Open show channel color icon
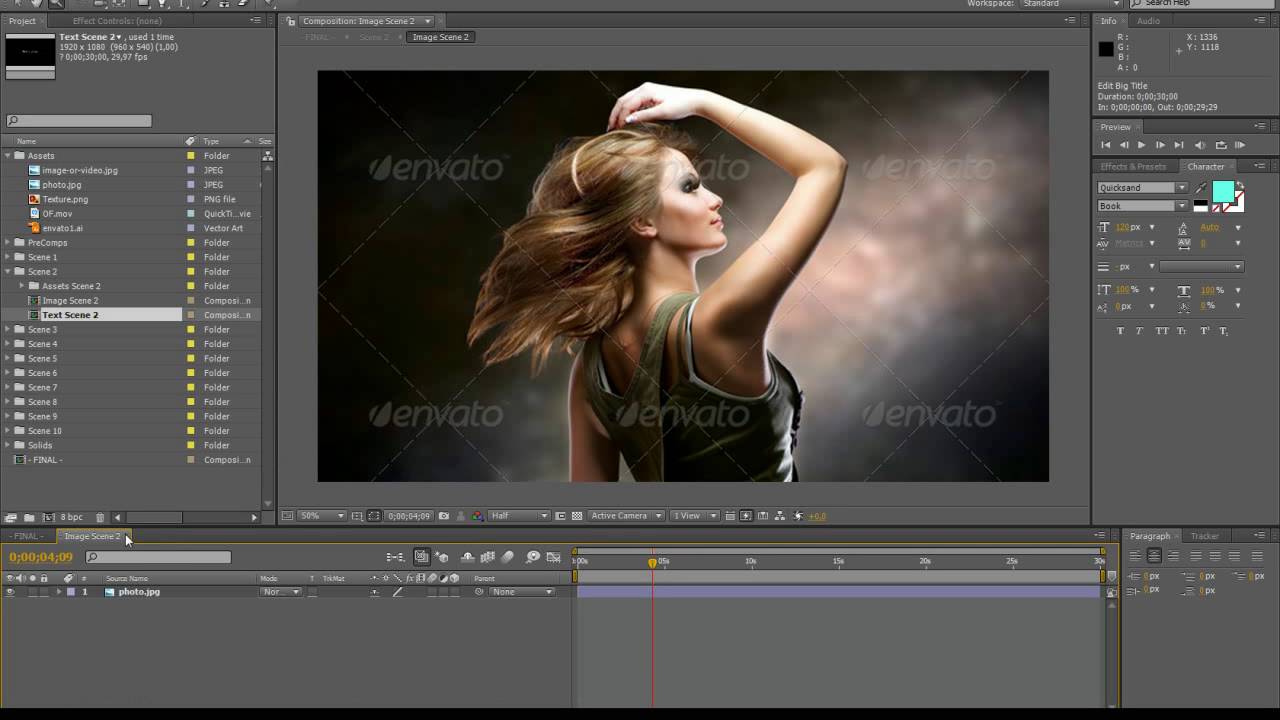 pyautogui.click(x=477, y=516)
